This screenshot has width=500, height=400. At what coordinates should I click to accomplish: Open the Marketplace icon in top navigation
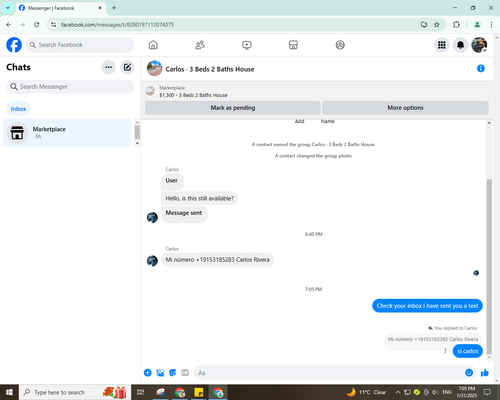pos(293,45)
